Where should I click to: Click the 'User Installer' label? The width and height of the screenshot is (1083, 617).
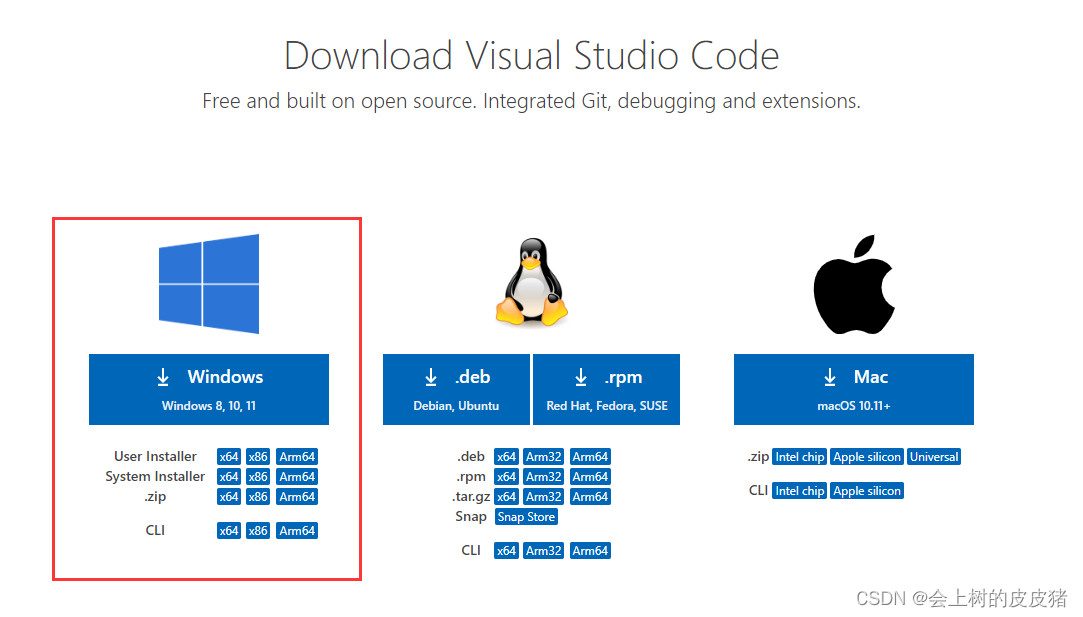point(155,457)
